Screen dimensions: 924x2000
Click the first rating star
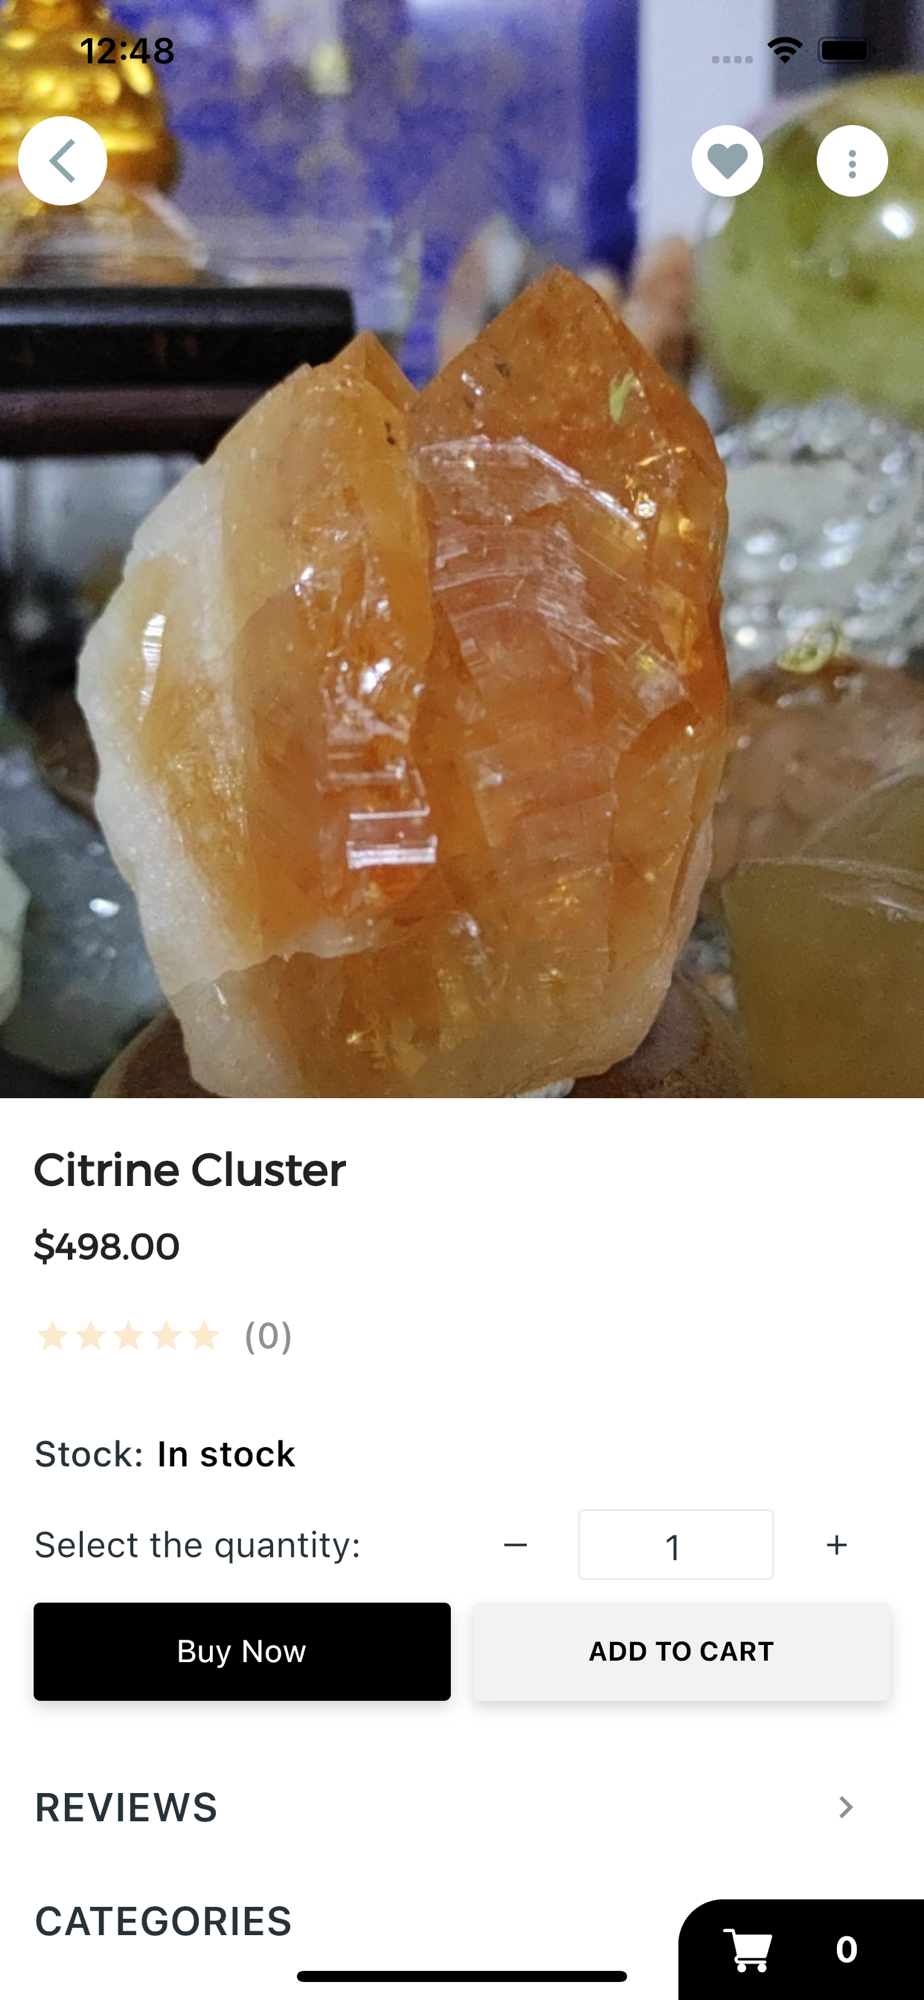pos(52,1336)
